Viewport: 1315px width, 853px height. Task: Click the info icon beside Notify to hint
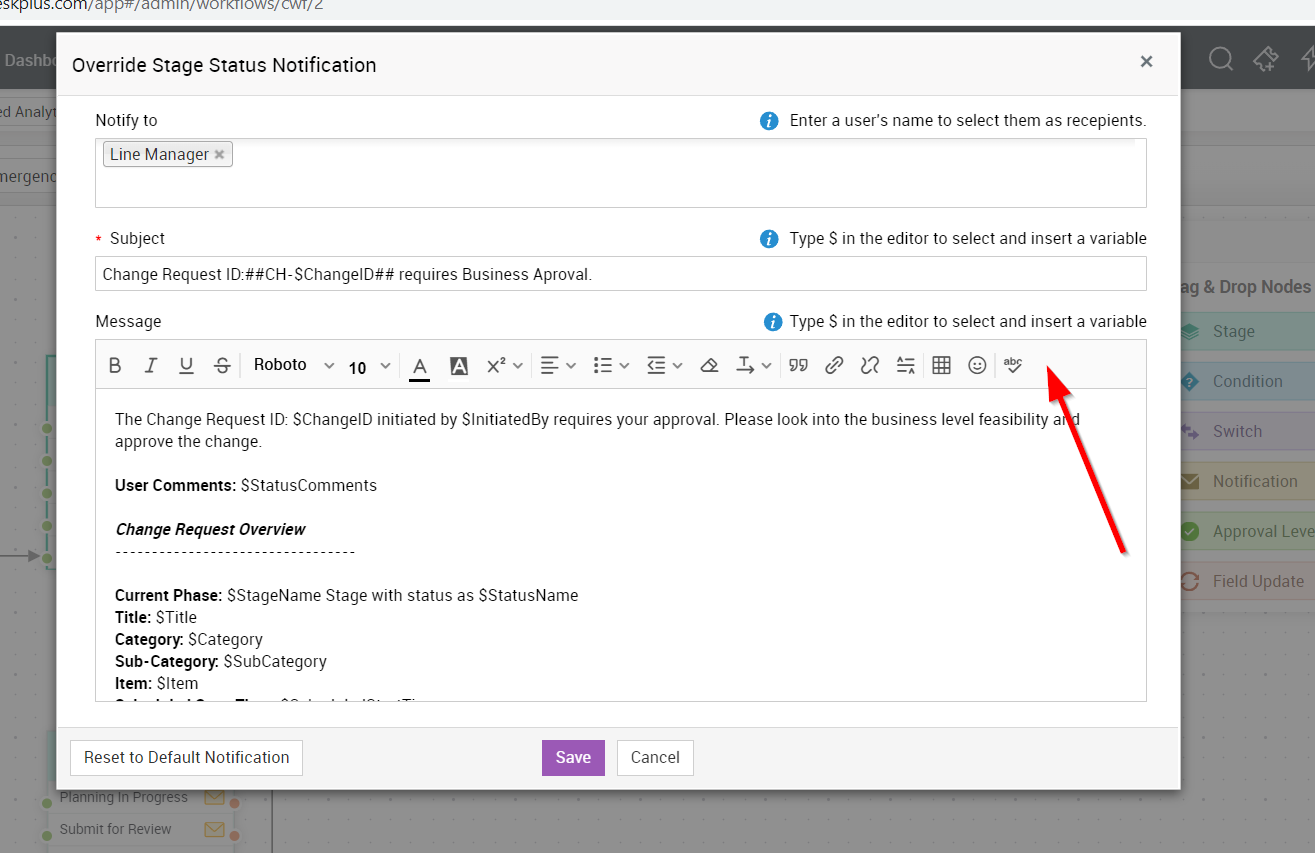[x=769, y=121]
